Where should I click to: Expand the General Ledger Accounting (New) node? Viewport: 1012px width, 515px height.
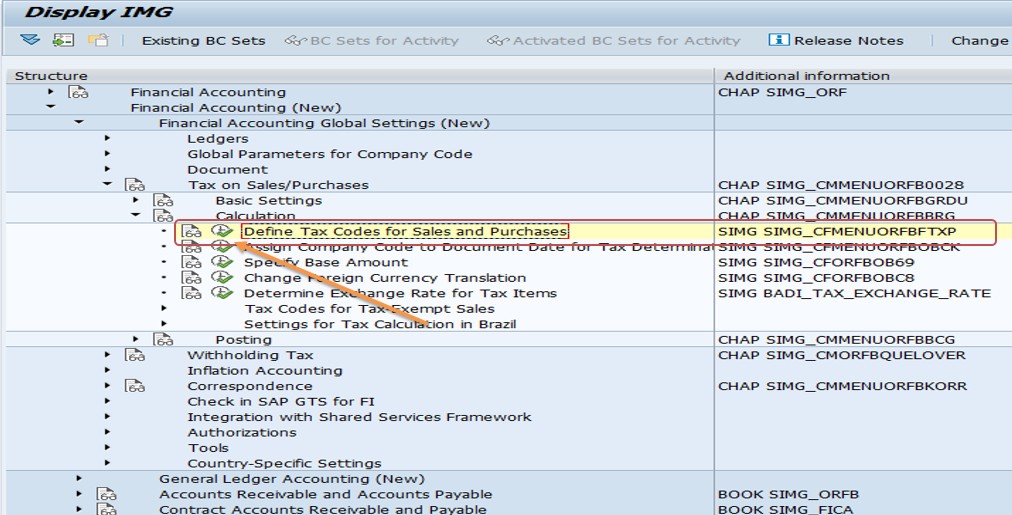(x=78, y=479)
